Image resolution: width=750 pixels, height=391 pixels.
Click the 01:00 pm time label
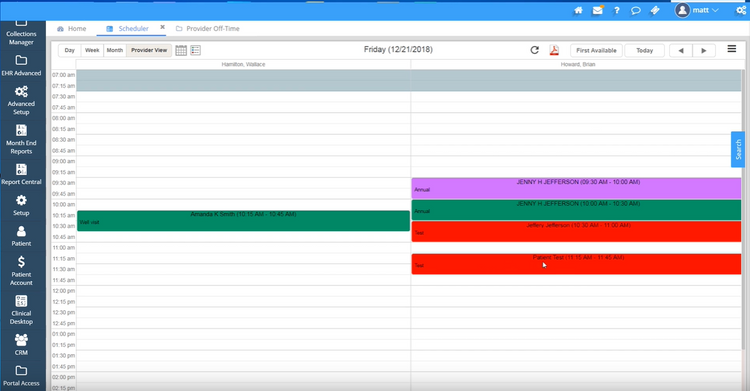[64, 334]
